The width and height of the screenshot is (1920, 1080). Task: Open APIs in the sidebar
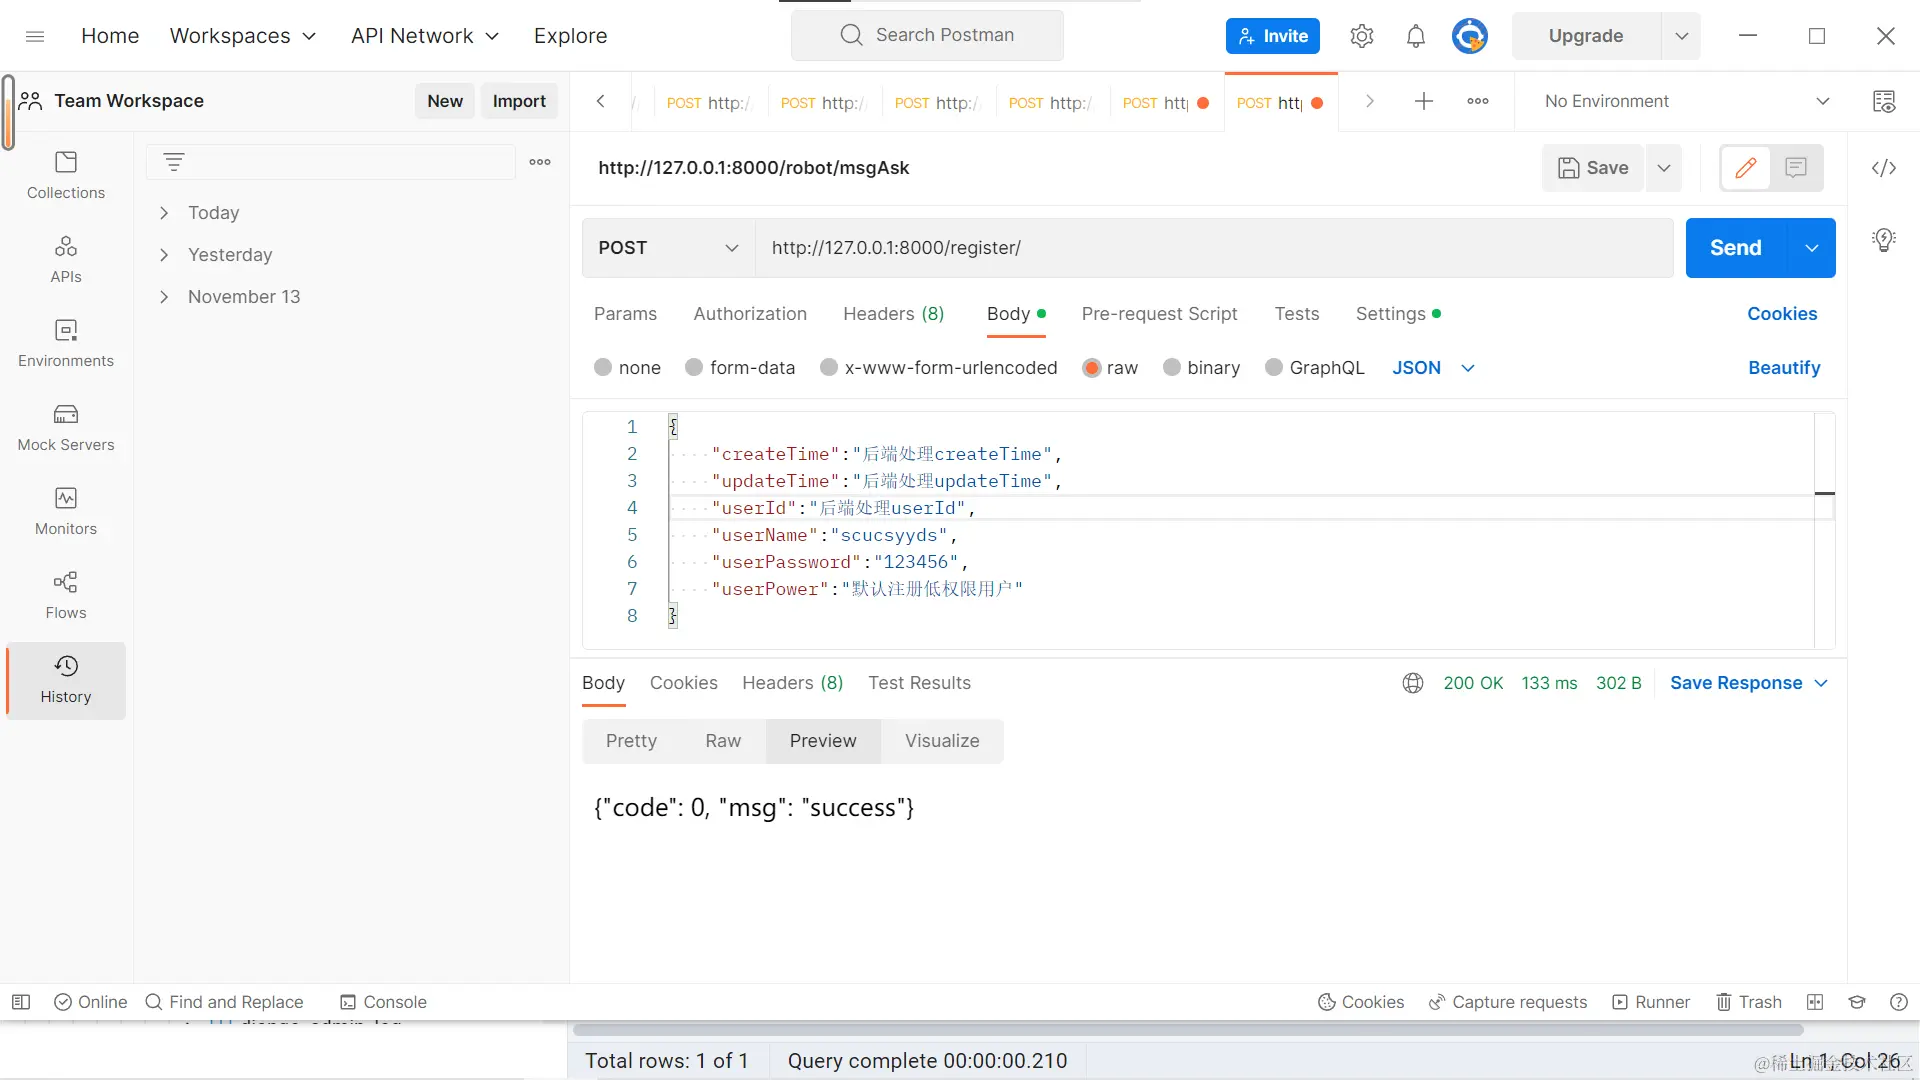[x=66, y=259]
